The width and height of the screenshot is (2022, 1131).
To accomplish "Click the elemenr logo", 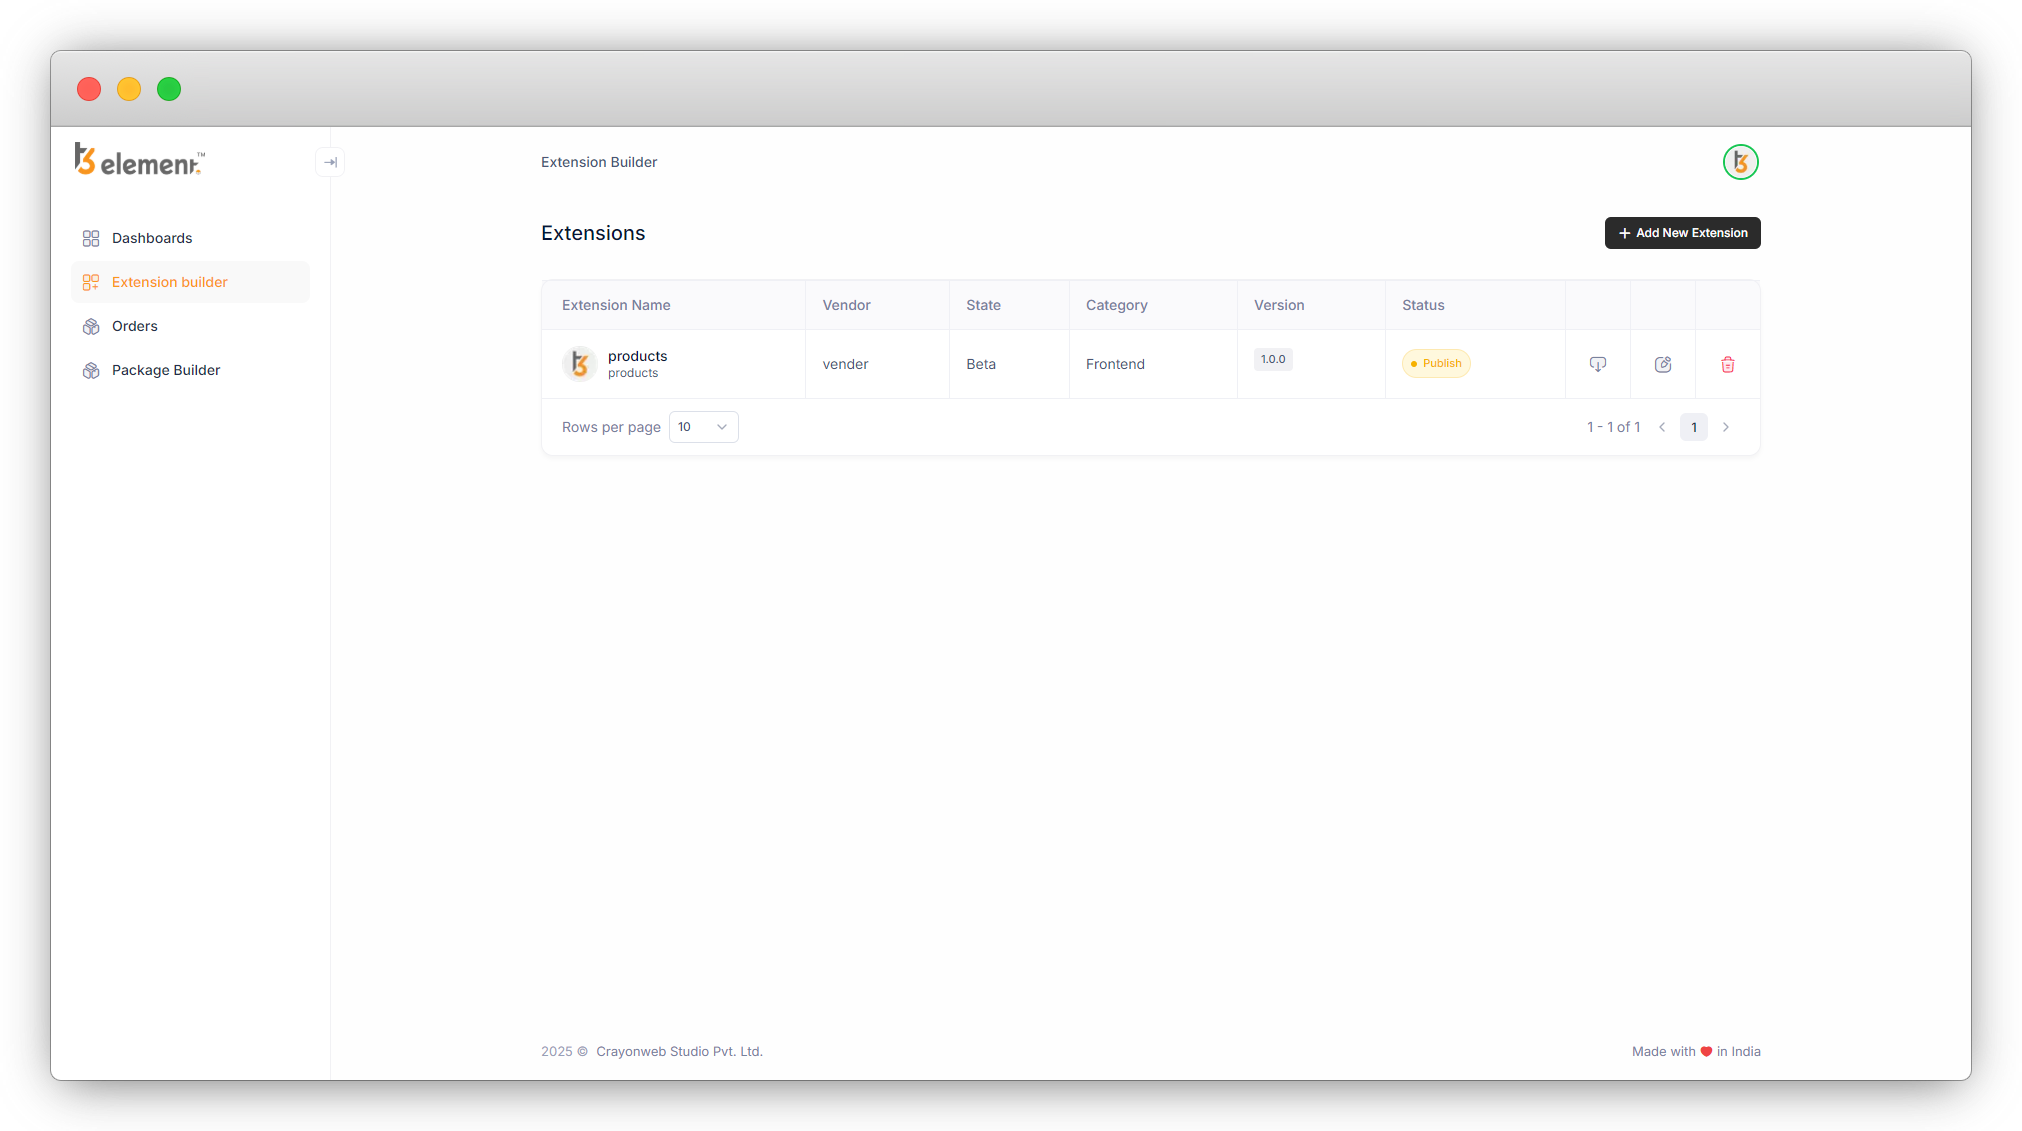I will point(140,160).
